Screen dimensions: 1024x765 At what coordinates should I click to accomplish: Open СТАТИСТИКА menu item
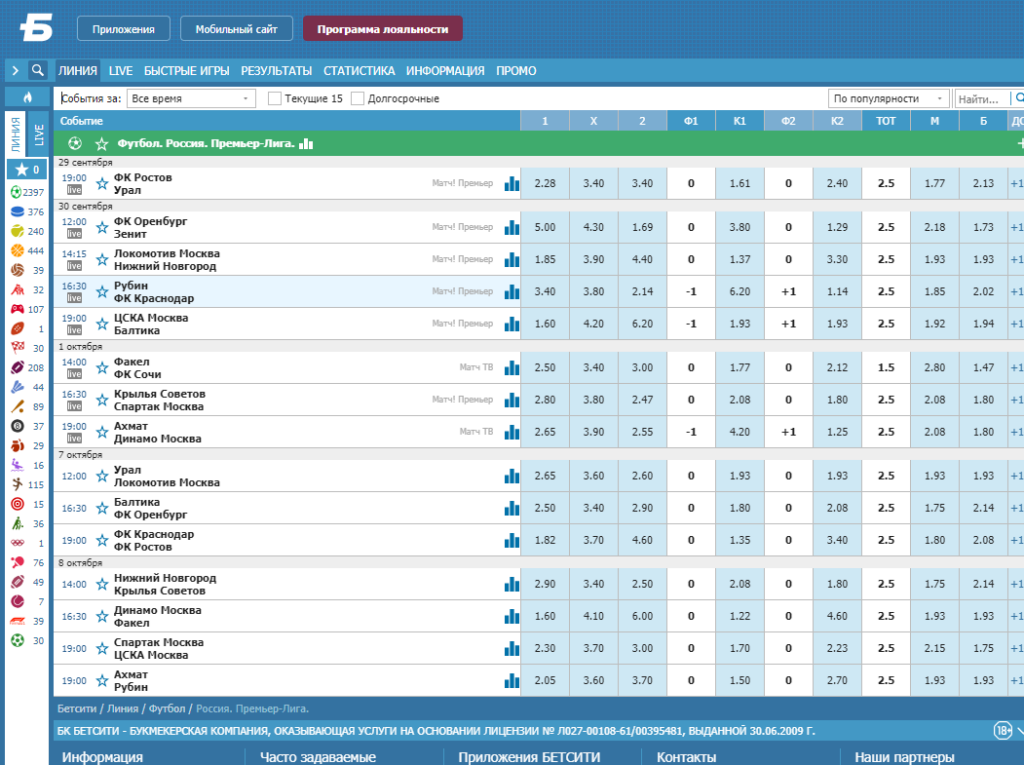pyautogui.click(x=359, y=71)
